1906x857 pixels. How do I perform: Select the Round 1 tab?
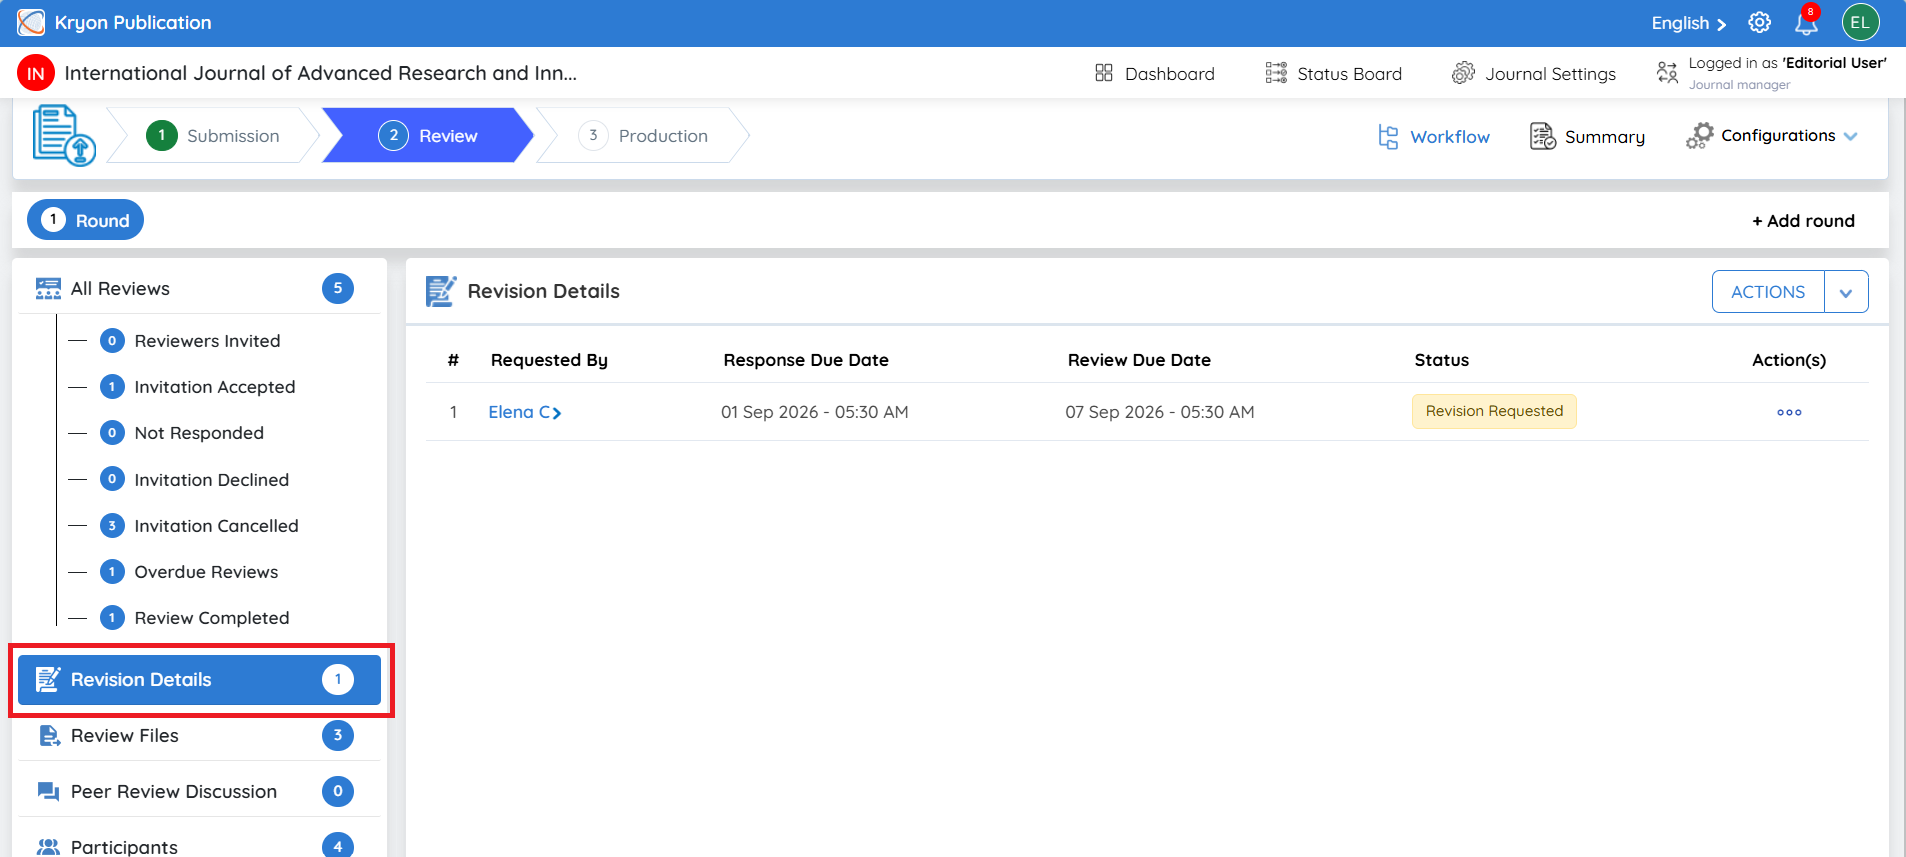(x=85, y=220)
